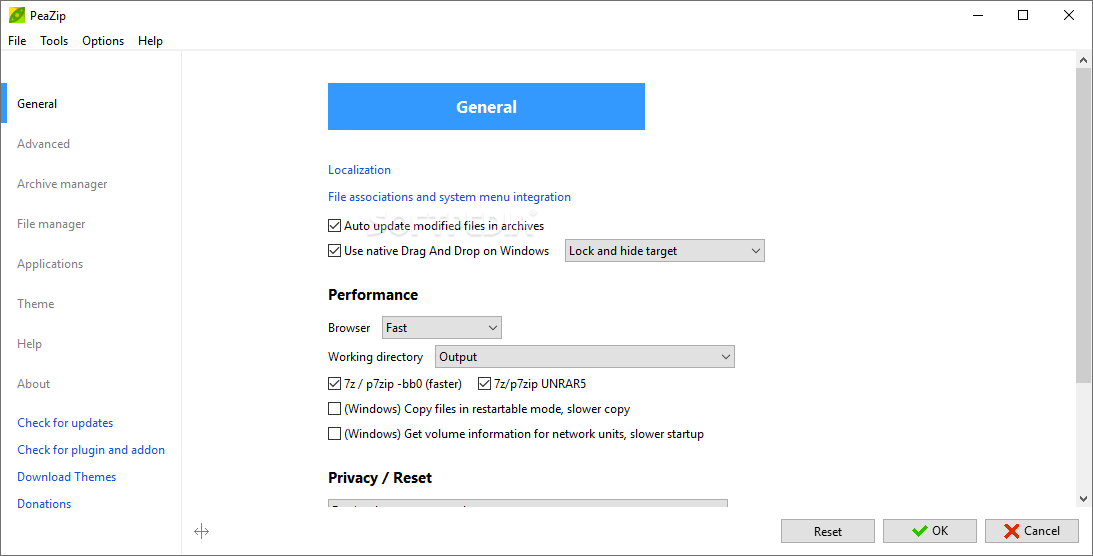Click the Reset button
Image resolution: width=1093 pixels, height=556 pixels.
(827, 531)
